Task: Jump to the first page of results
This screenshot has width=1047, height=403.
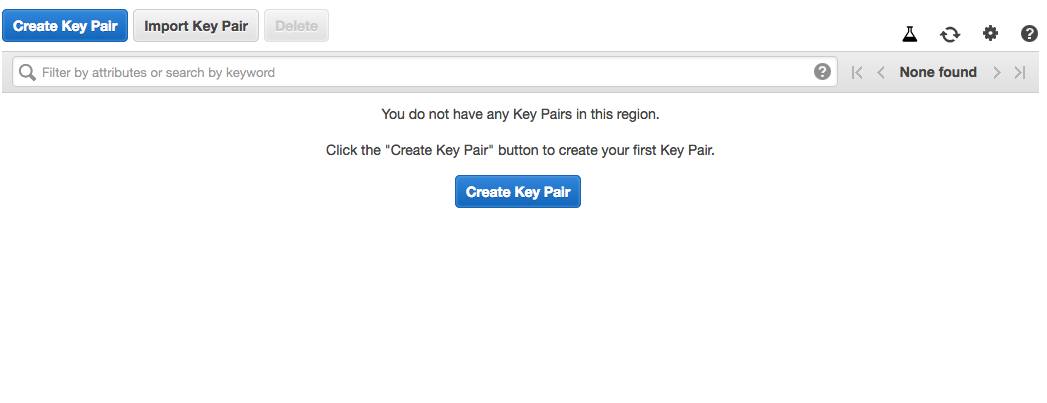Action: 857,72
